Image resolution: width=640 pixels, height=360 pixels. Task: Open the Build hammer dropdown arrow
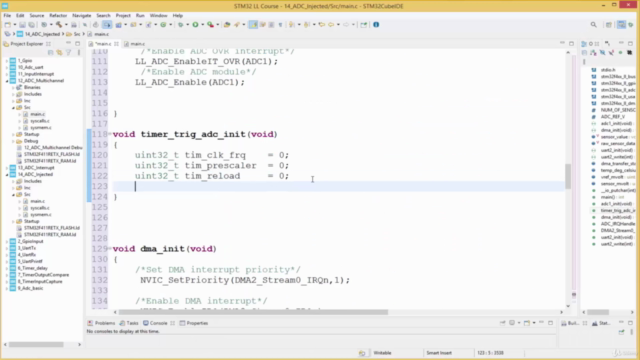tap(66, 25)
